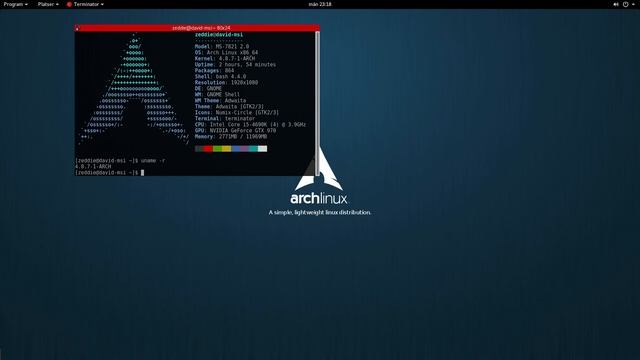The width and height of the screenshot is (640, 360).
Task: Click the 'GPU: NVIDIA GeForce GTX 970' line
Action: point(236,130)
